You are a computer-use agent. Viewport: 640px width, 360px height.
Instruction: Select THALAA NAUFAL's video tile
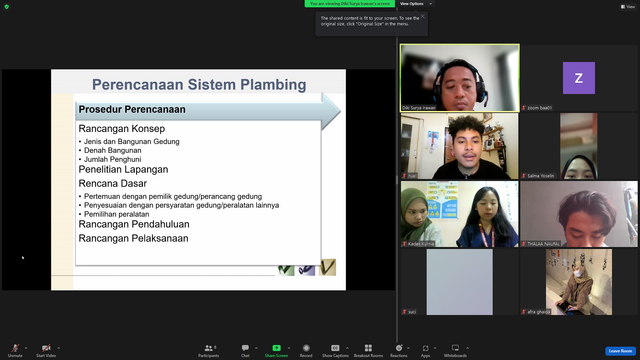pyautogui.click(x=579, y=214)
